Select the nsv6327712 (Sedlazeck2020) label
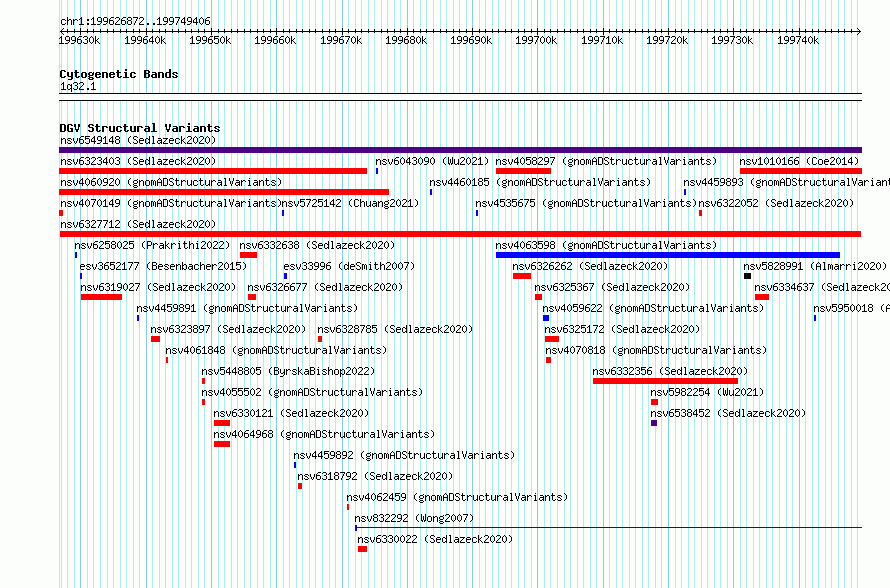Screen dimensions: 890x588 click(x=138, y=224)
